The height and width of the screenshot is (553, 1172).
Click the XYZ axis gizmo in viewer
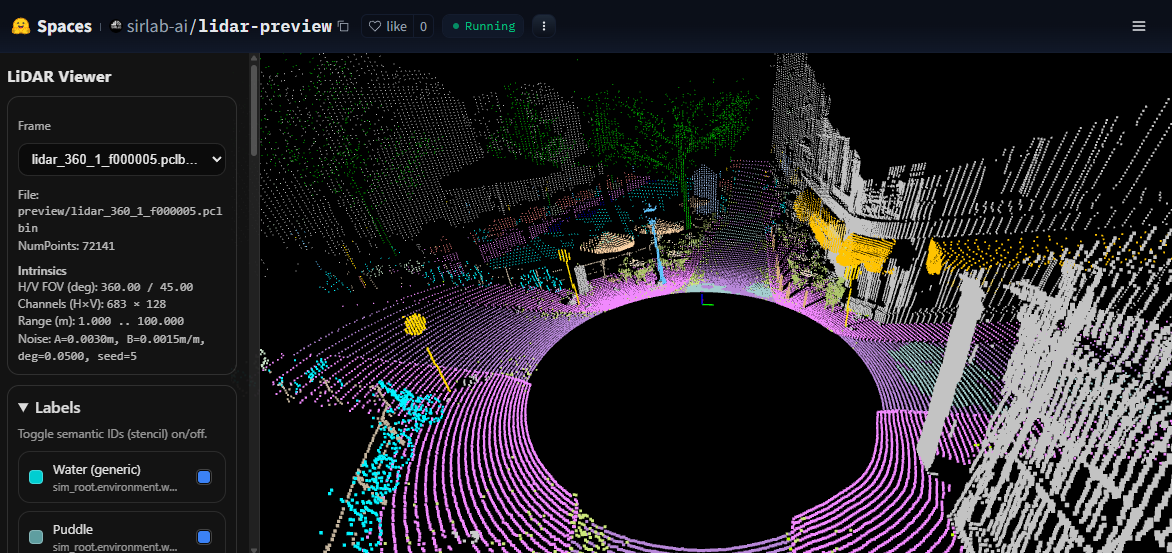tap(706, 300)
